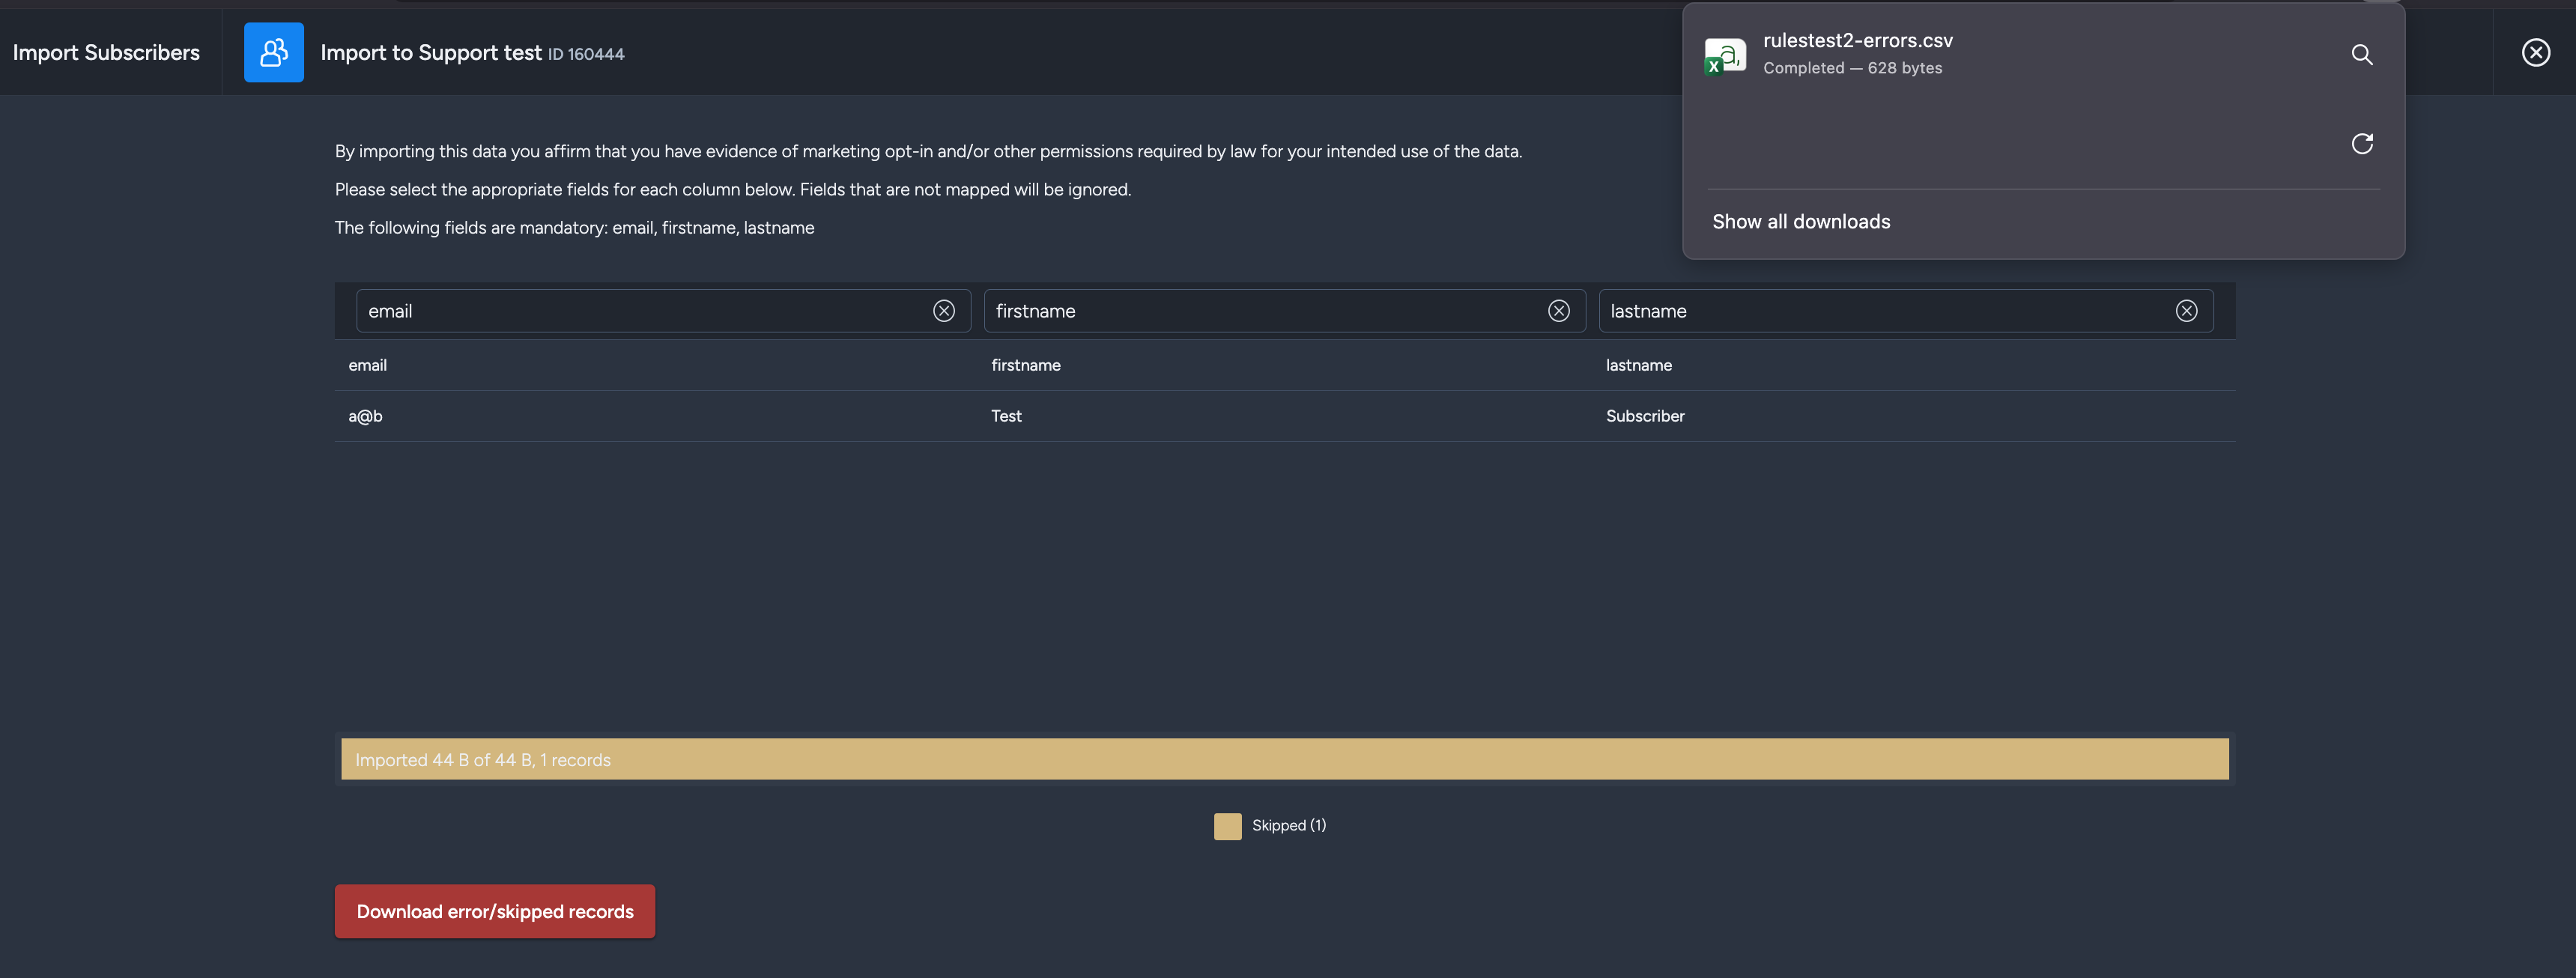Click the email header row cell
Image resolution: width=2576 pixels, height=978 pixels.
pyautogui.click(x=367, y=365)
